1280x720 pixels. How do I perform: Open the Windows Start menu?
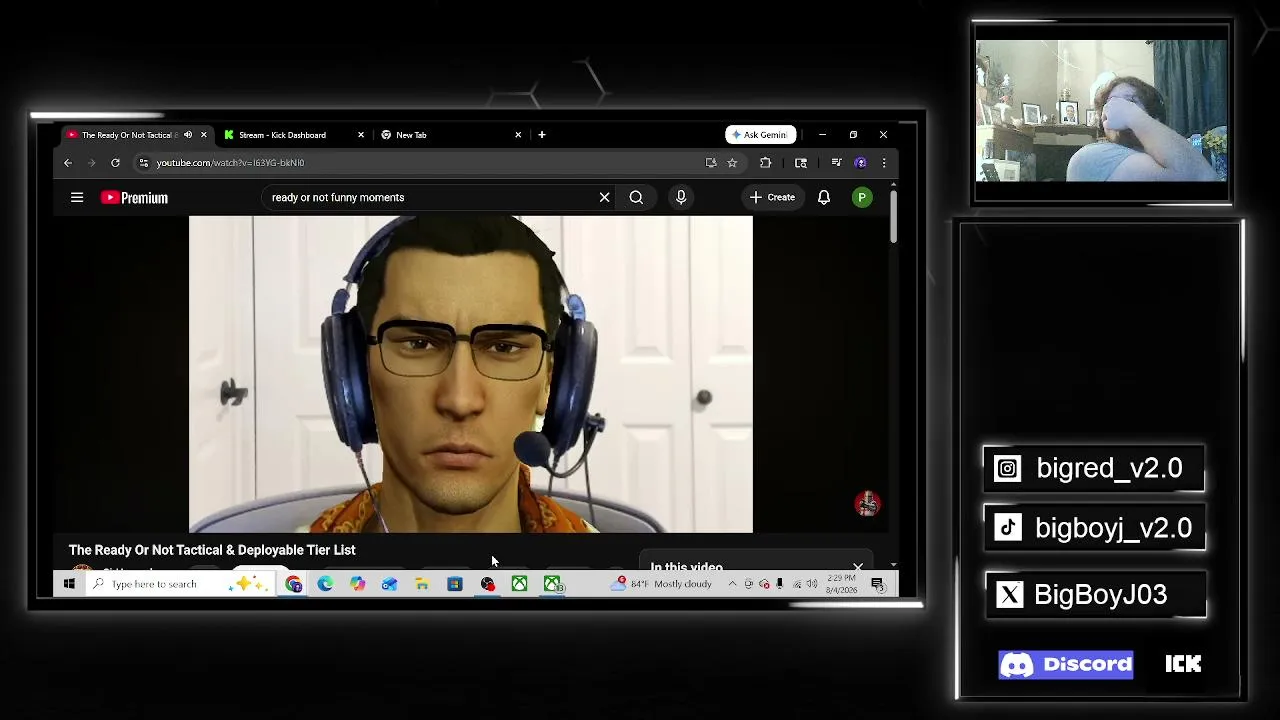(69, 584)
